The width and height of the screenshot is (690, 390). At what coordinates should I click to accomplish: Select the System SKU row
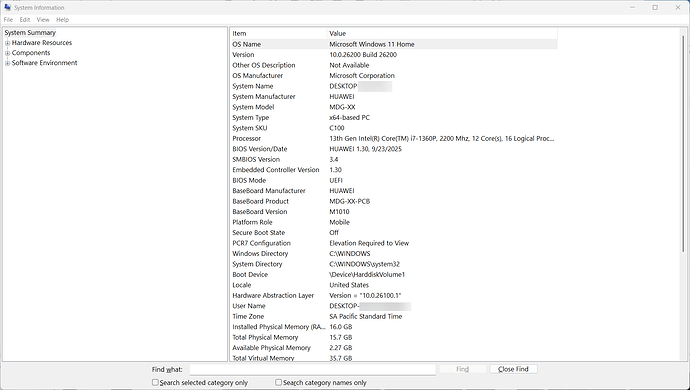pyautogui.click(x=394, y=128)
